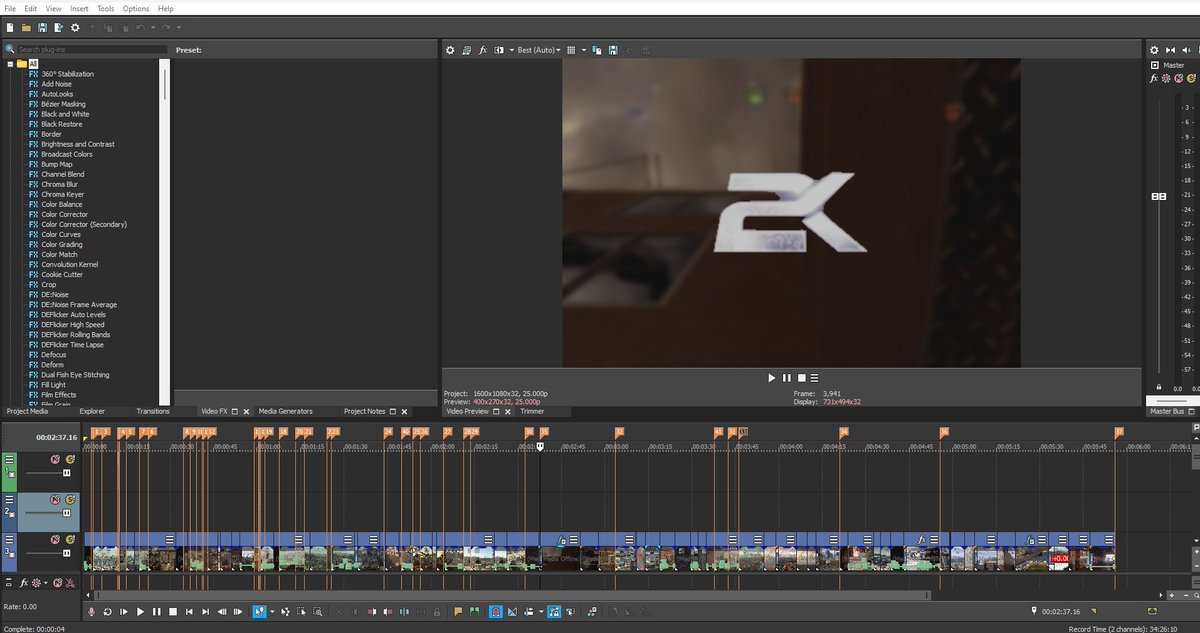Select the Envelope edit tool
This screenshot has width=1200, height=633.
[x=286, y=611]
